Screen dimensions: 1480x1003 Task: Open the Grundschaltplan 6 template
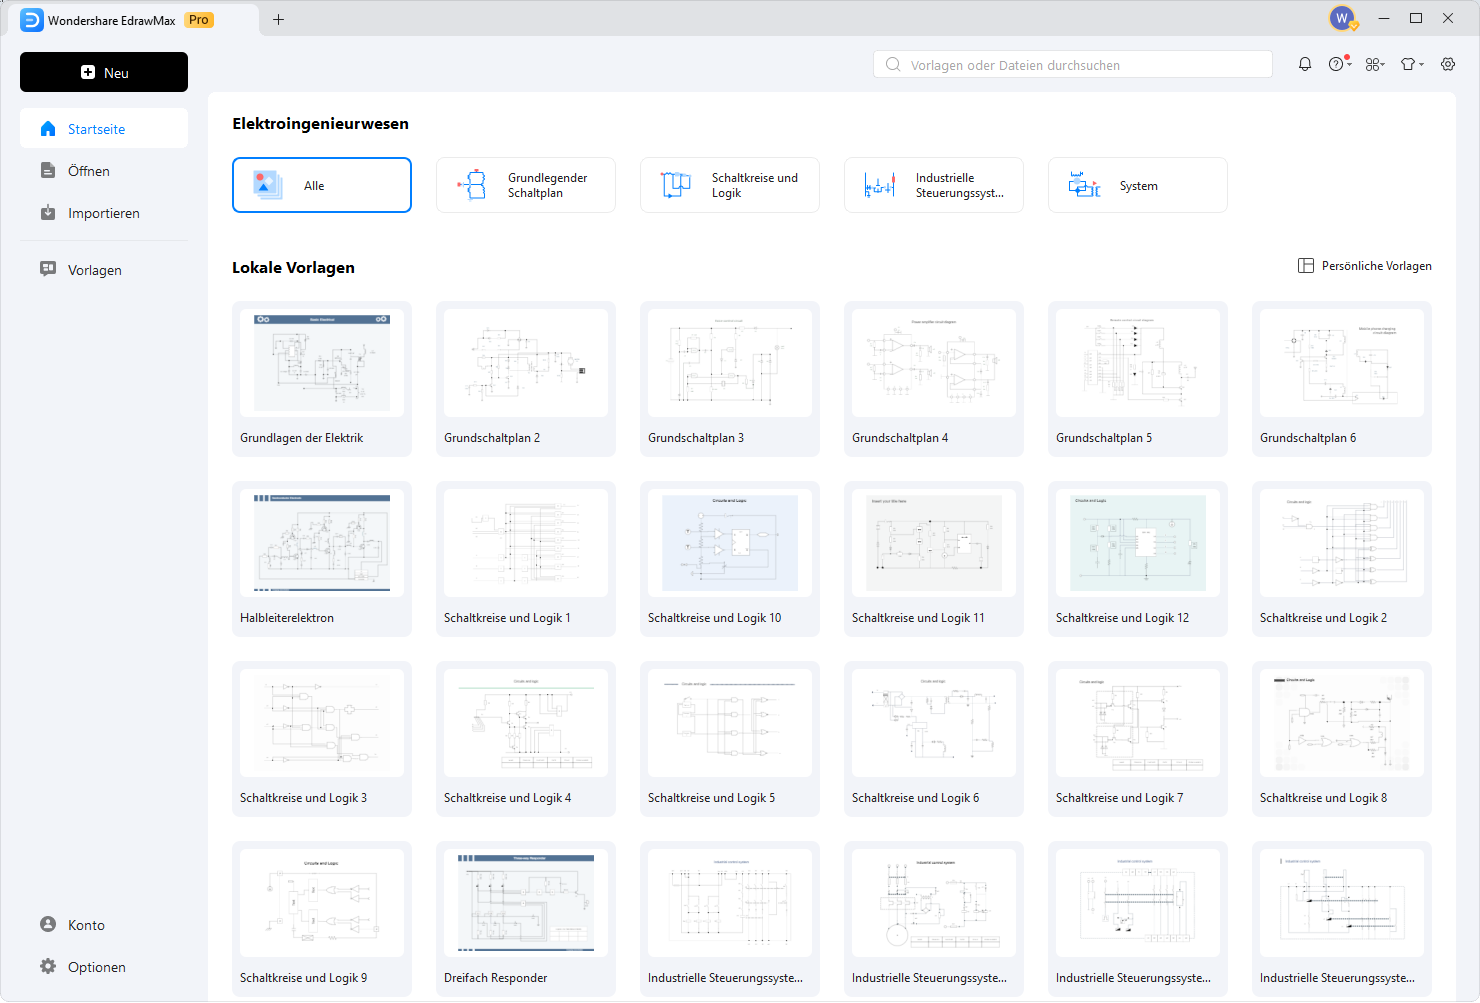(1342, 379)
